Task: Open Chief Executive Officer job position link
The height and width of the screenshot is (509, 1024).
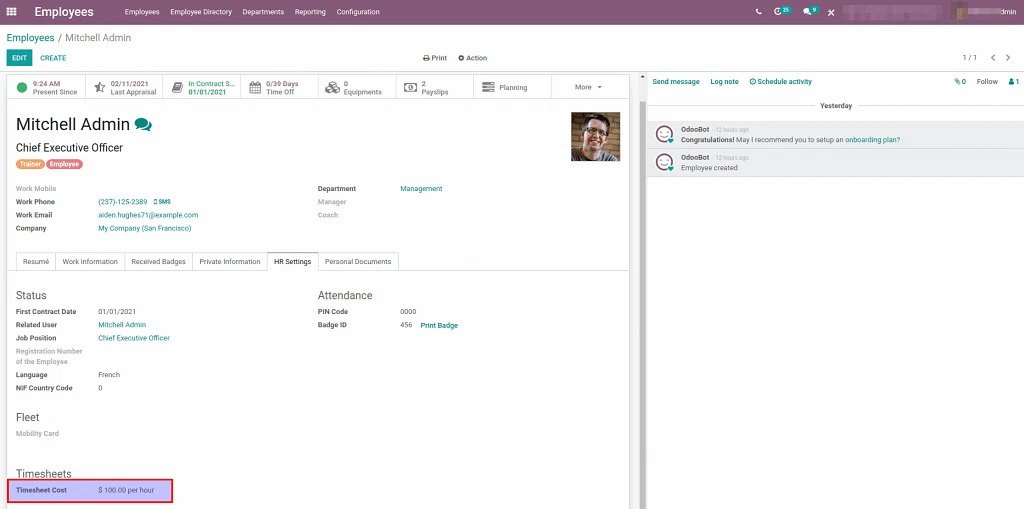Action: (134, 338)
